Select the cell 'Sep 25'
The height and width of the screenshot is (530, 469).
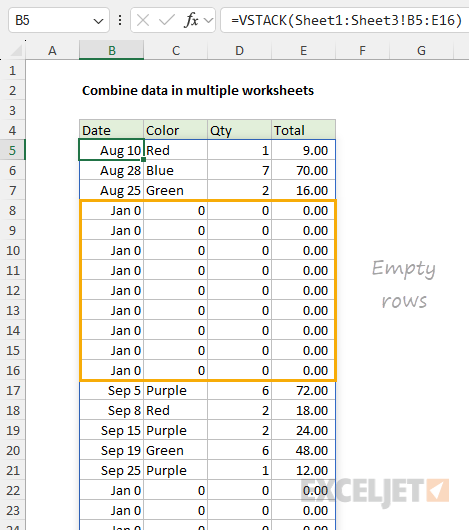coord(112,469)
